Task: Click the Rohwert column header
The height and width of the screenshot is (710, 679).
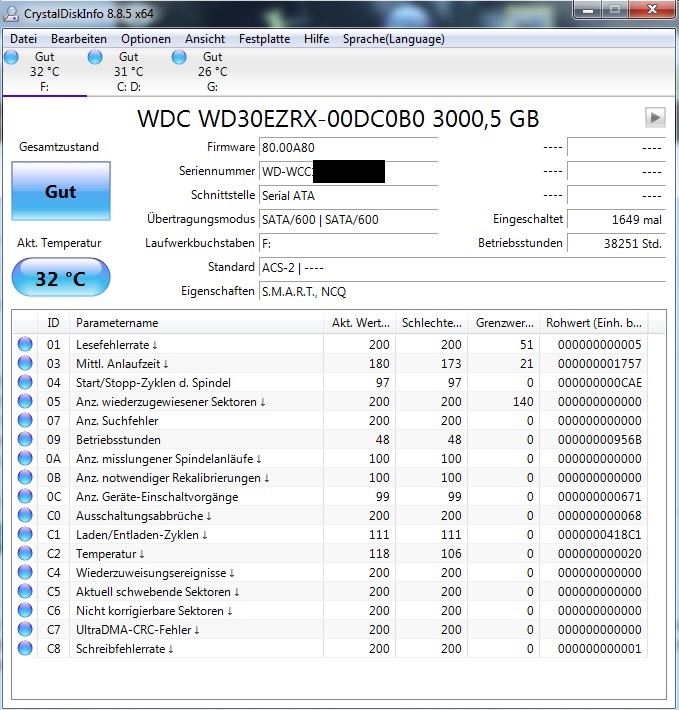Action: coord(593,323)
